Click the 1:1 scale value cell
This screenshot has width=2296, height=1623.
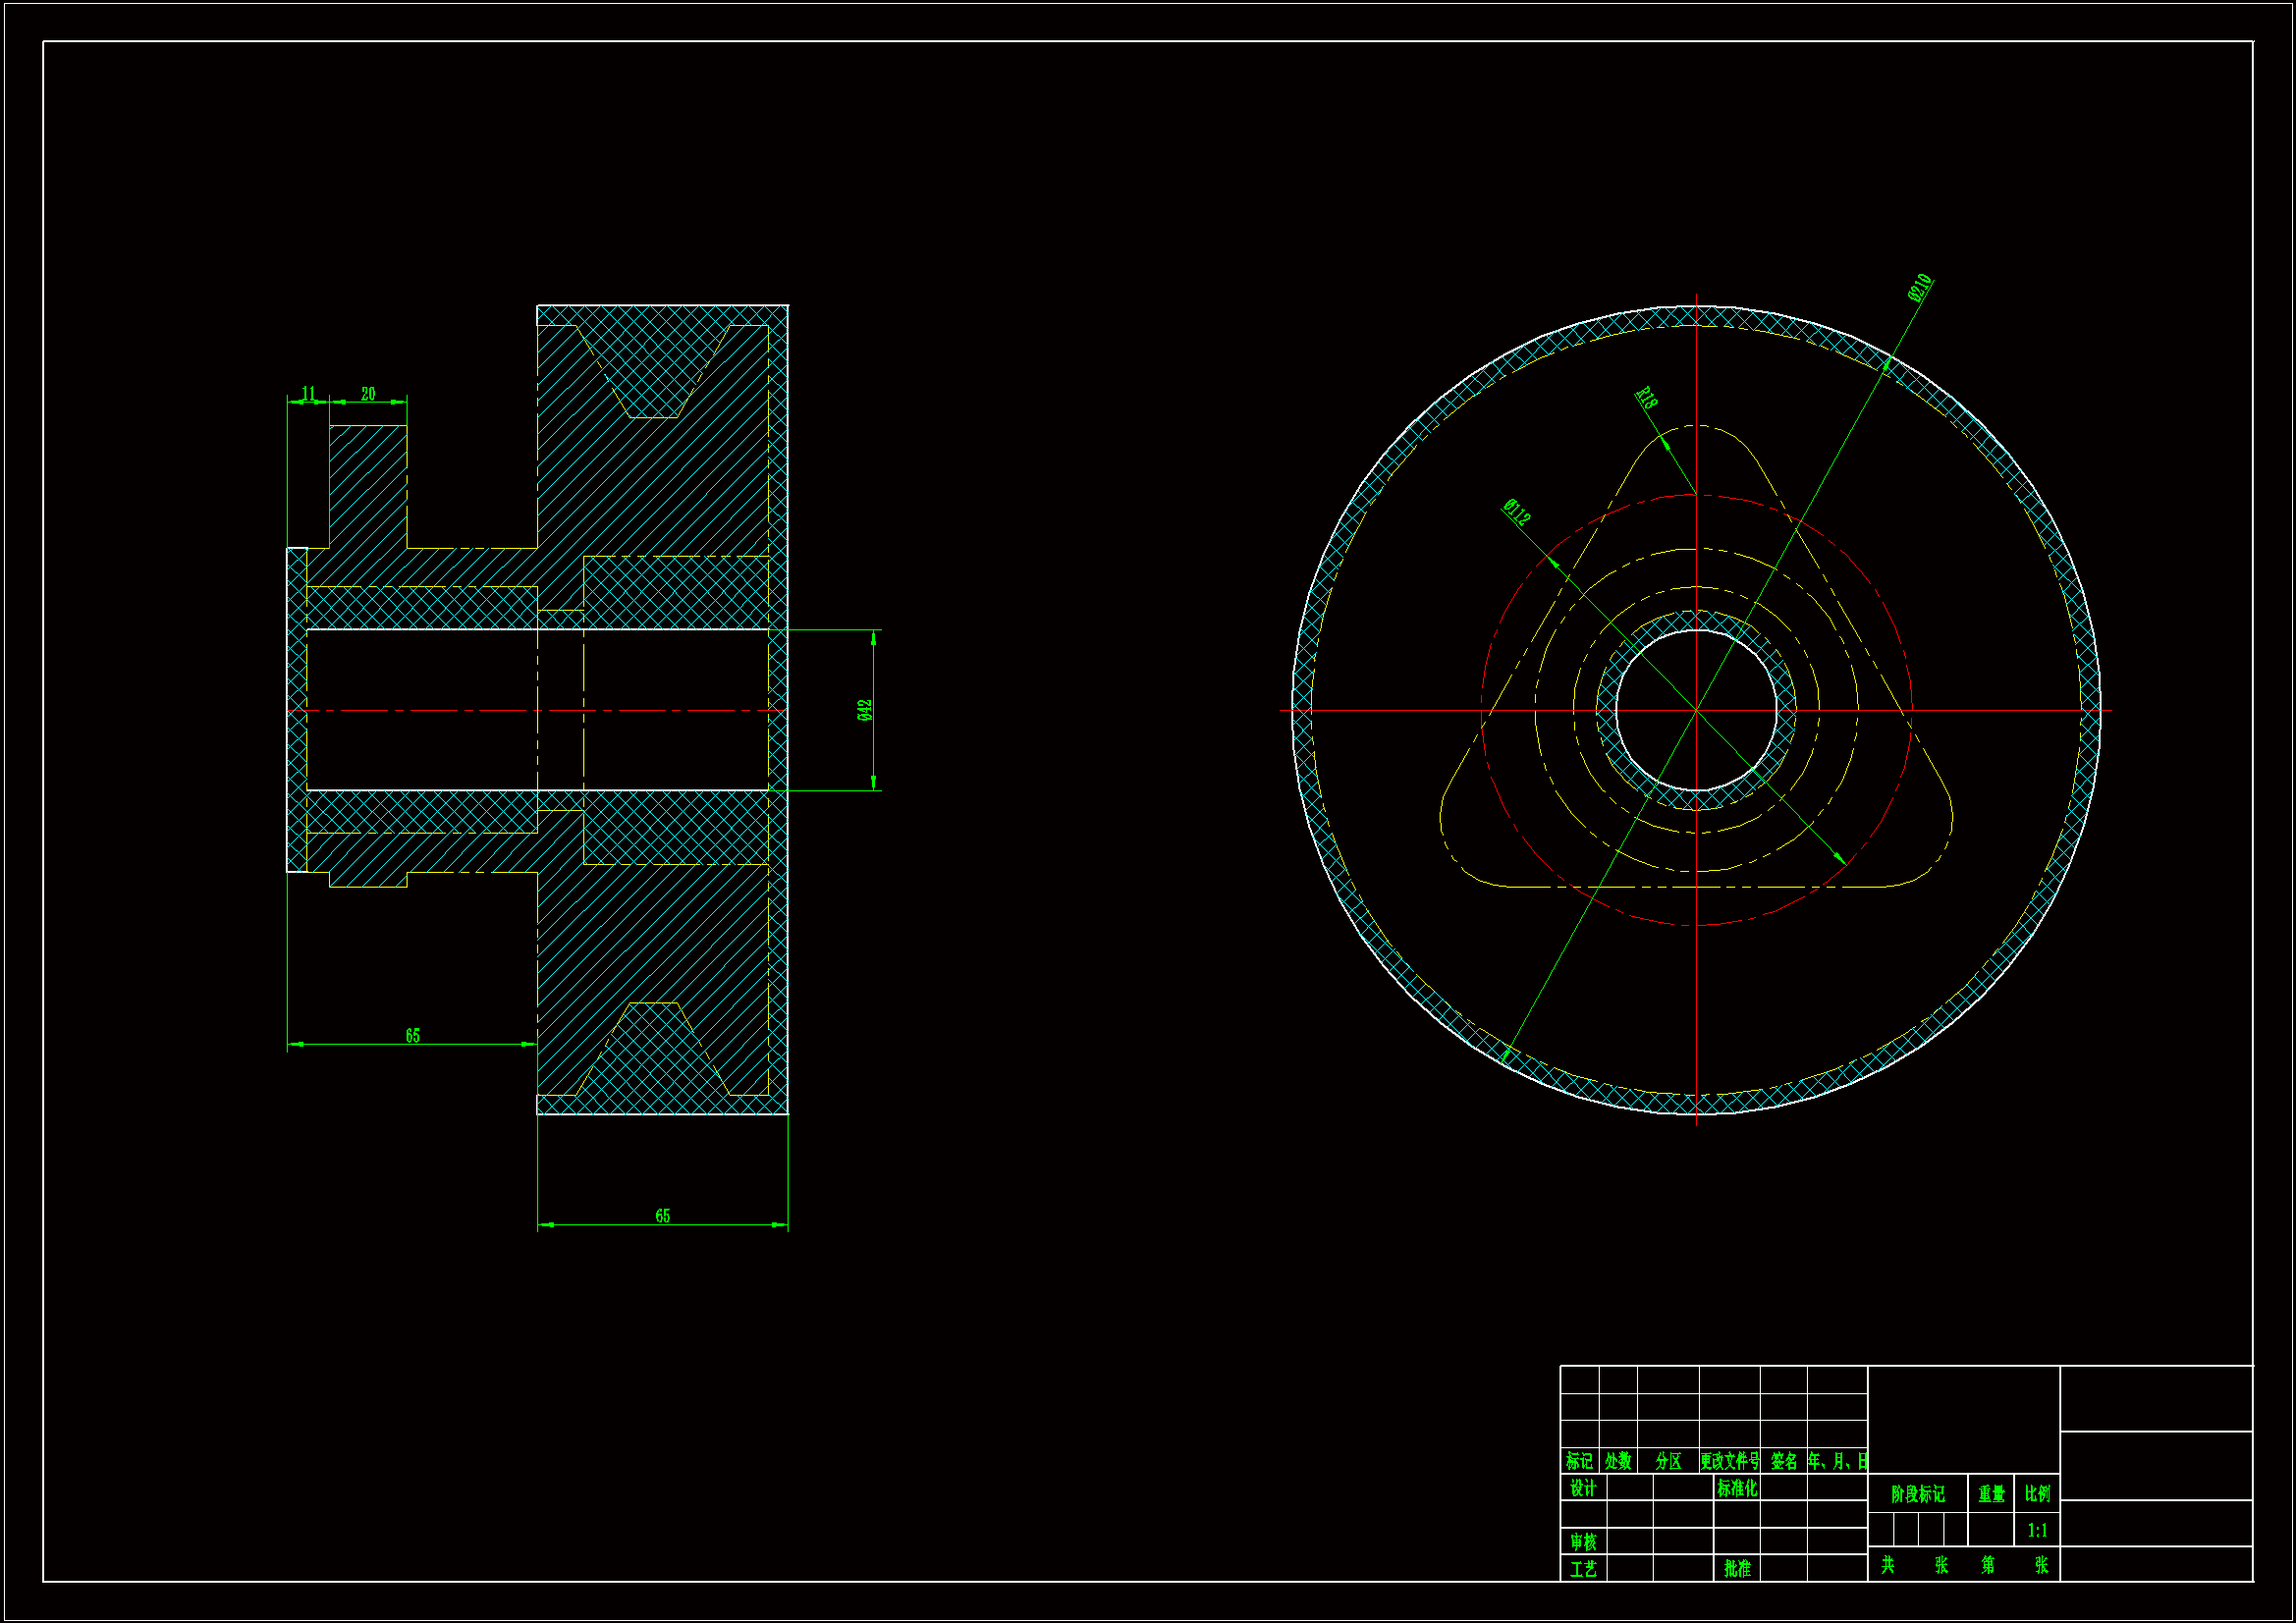[x=2036, y=1530]
